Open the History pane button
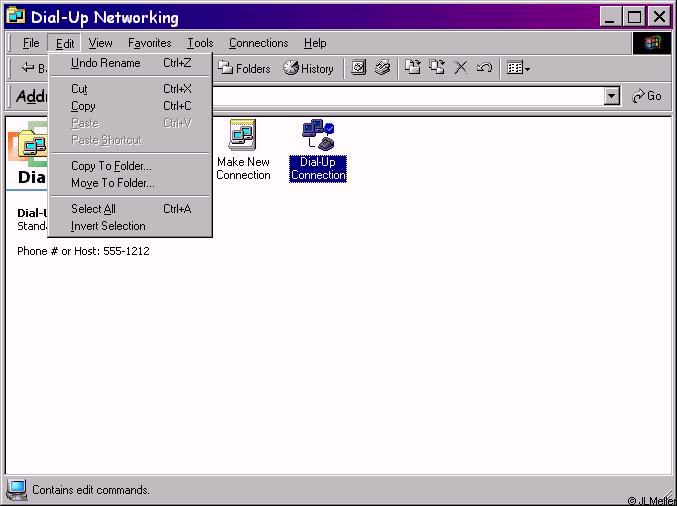 pos(309,68)
